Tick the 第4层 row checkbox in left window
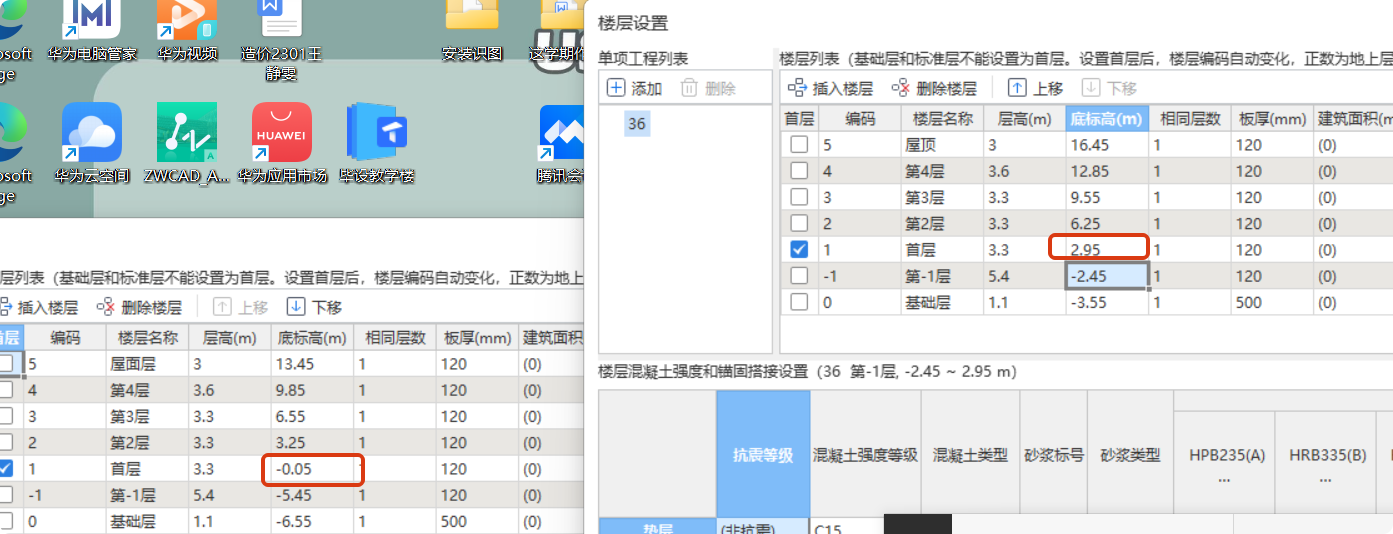This screenshot has height=534, width=1393. (x=7, y=390)
